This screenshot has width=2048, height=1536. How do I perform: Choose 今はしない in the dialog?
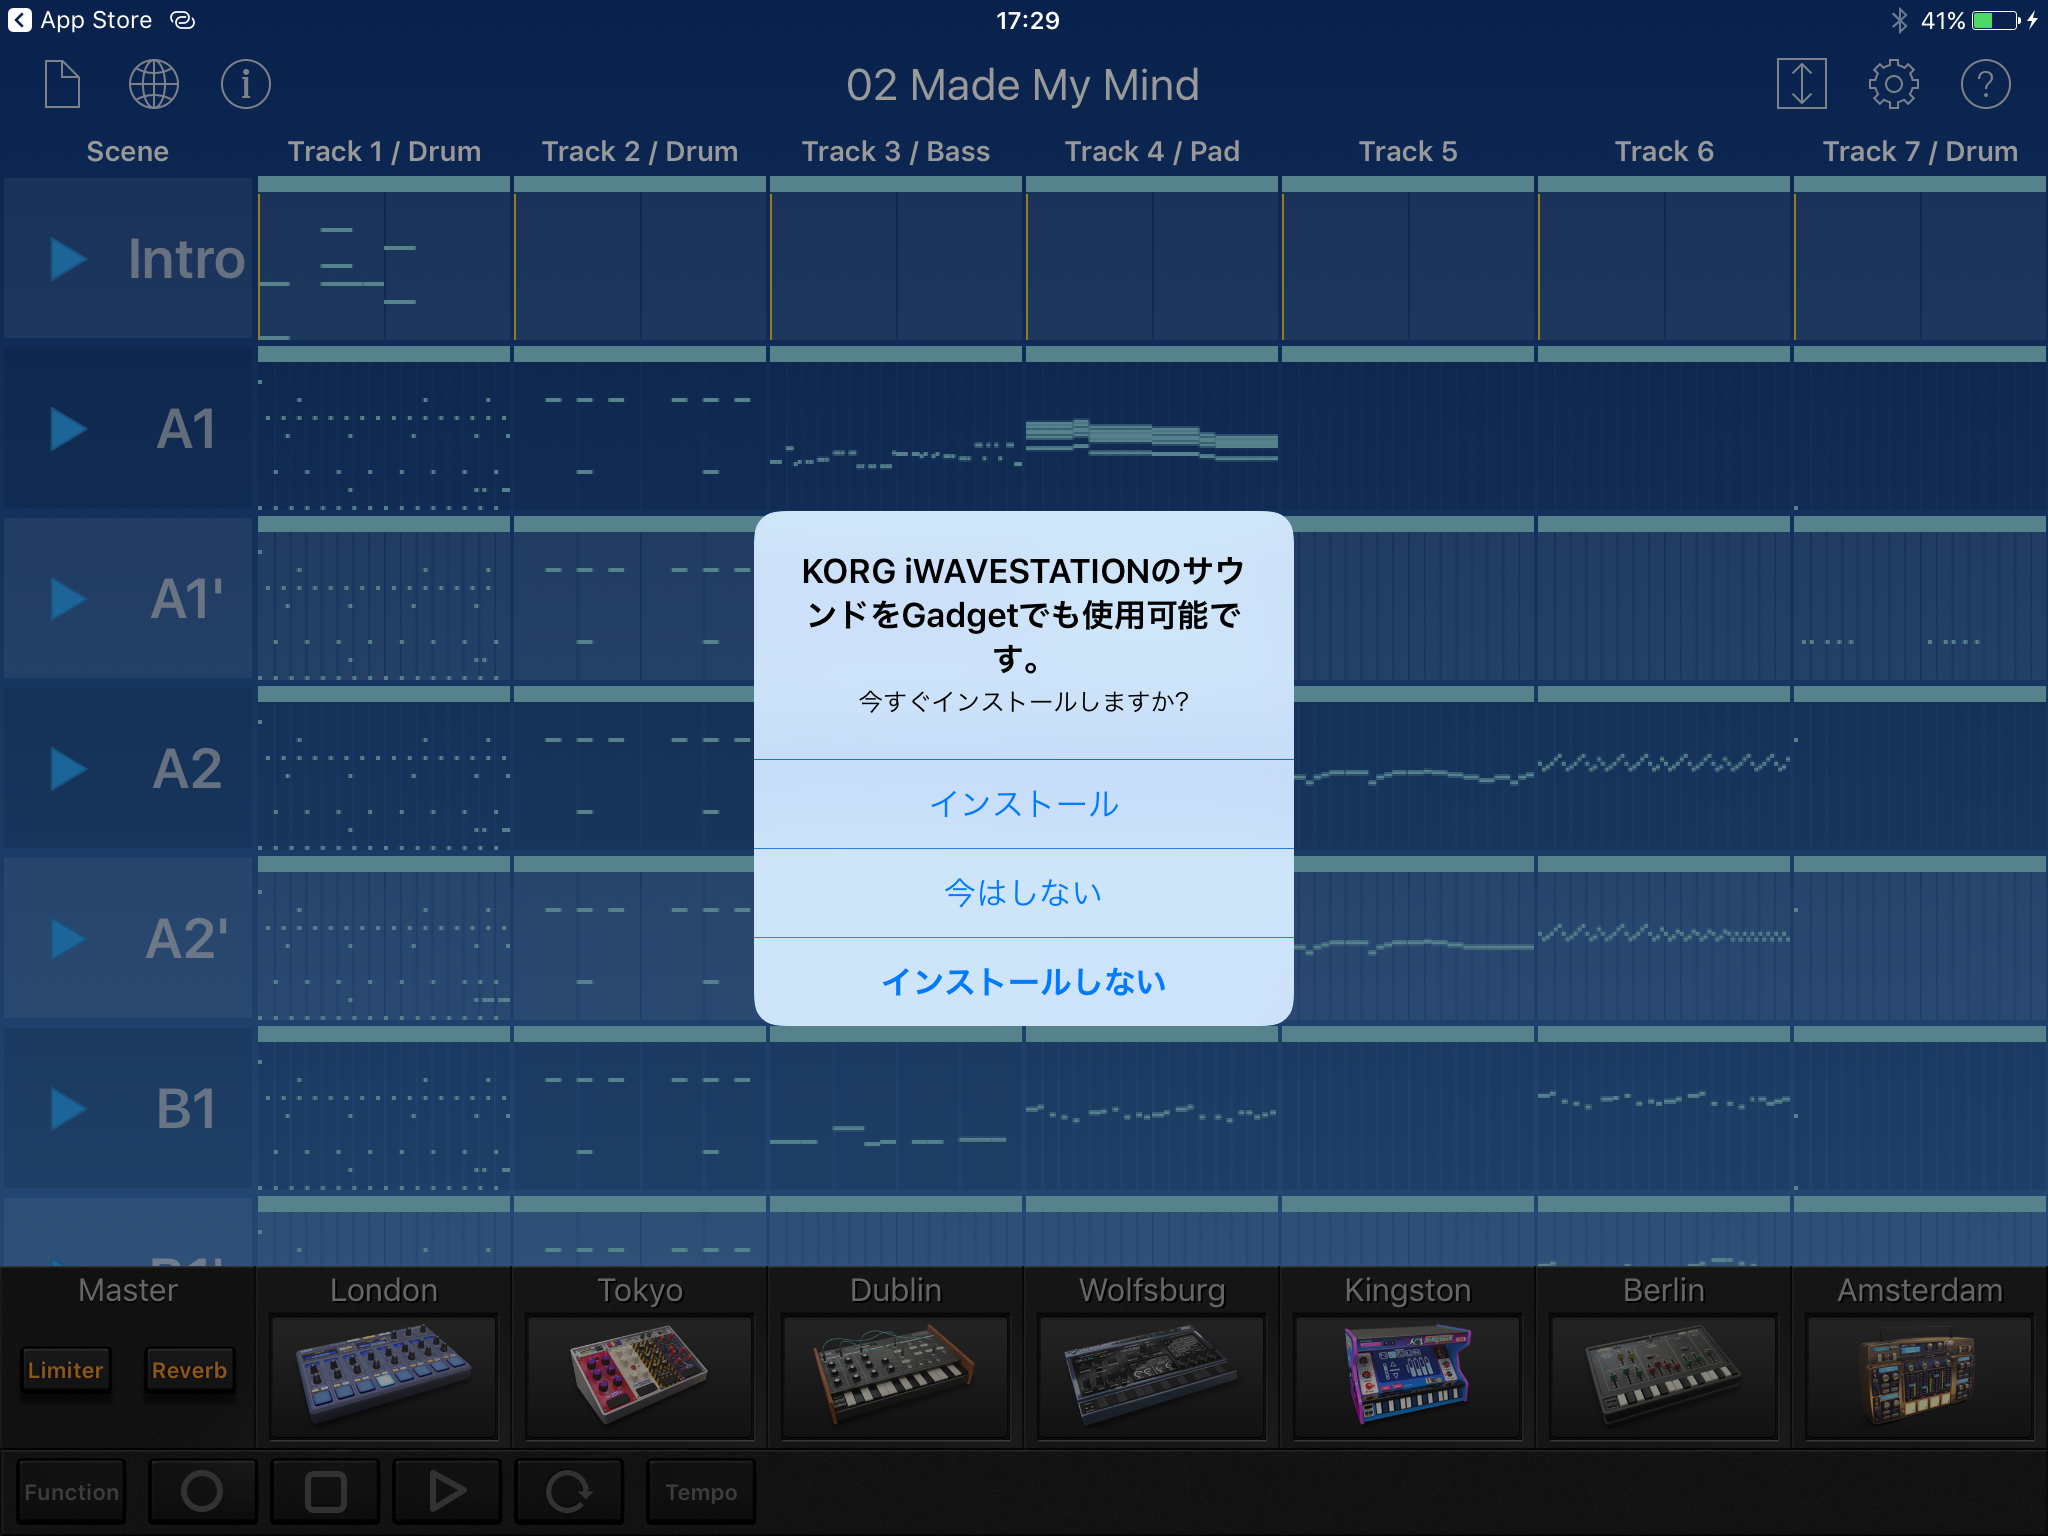(1023, 893)
